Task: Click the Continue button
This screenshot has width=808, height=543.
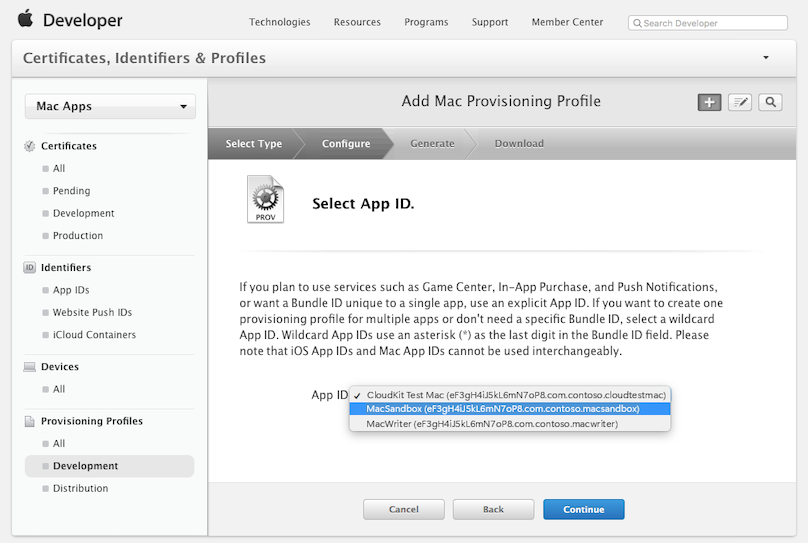Action: coord(583,509)
